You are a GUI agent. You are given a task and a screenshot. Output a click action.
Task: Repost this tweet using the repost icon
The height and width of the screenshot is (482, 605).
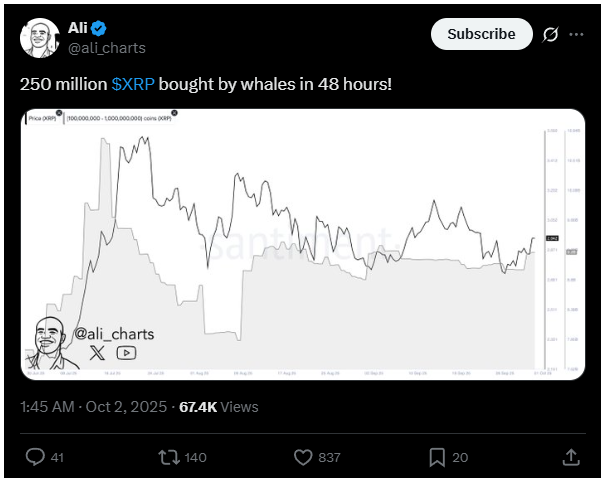point(169,457)
